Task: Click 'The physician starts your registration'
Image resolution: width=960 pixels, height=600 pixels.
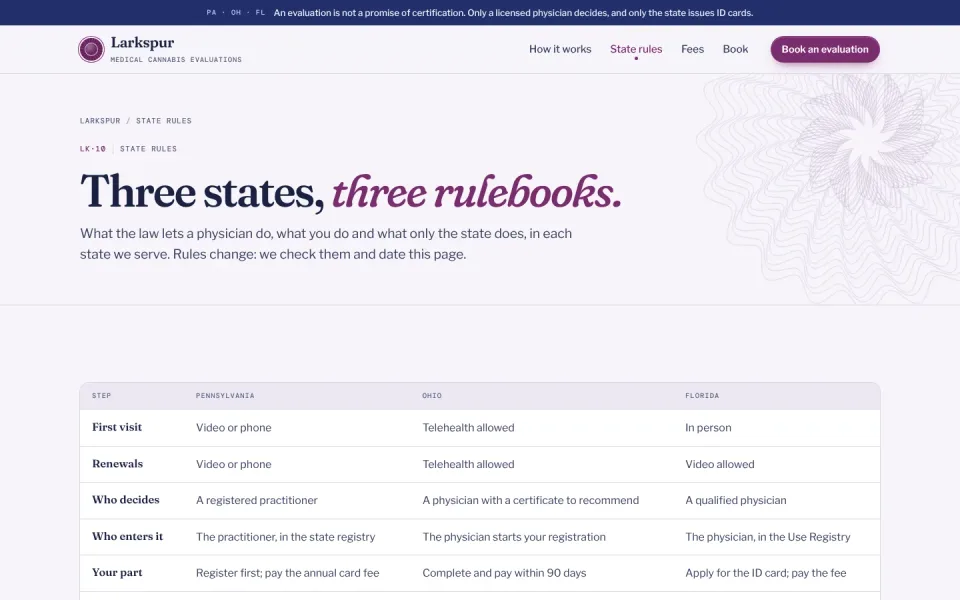Action: 514,537
